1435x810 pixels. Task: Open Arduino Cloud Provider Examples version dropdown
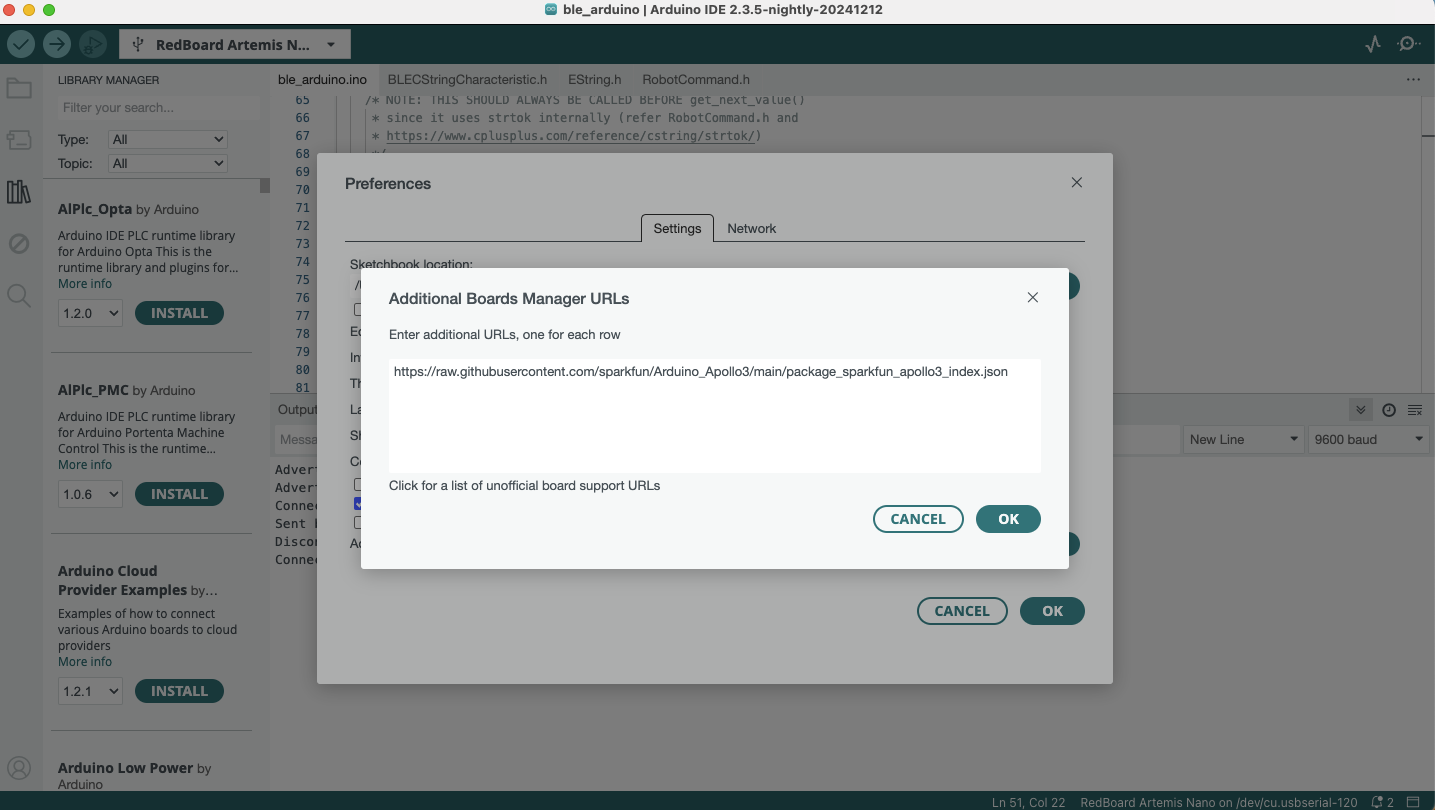coord(90,691)
